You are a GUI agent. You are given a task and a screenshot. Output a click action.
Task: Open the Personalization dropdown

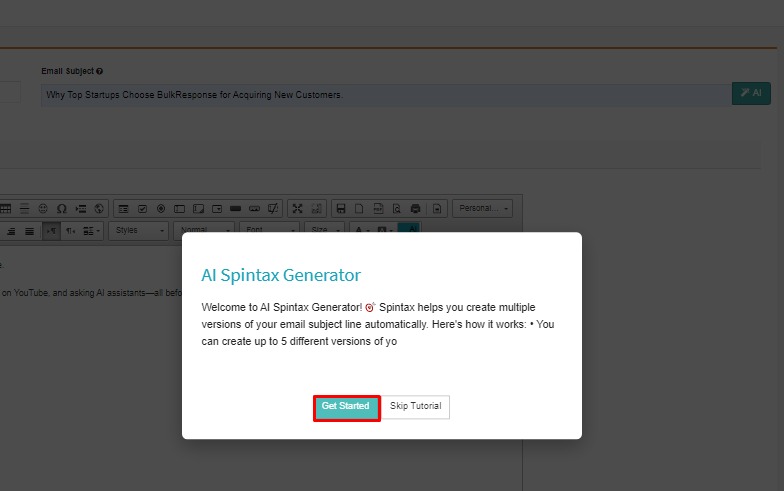tap(482, 208)
